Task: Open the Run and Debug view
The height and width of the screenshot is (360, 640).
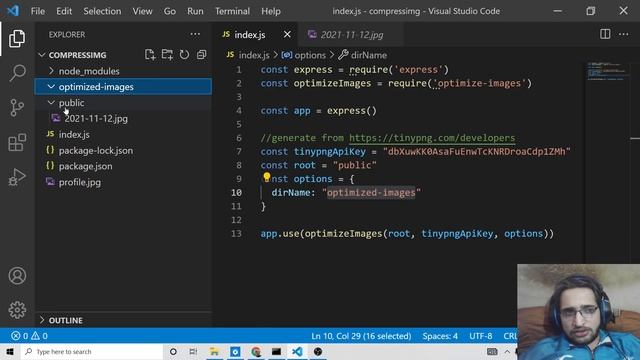Action: [17, 177]
